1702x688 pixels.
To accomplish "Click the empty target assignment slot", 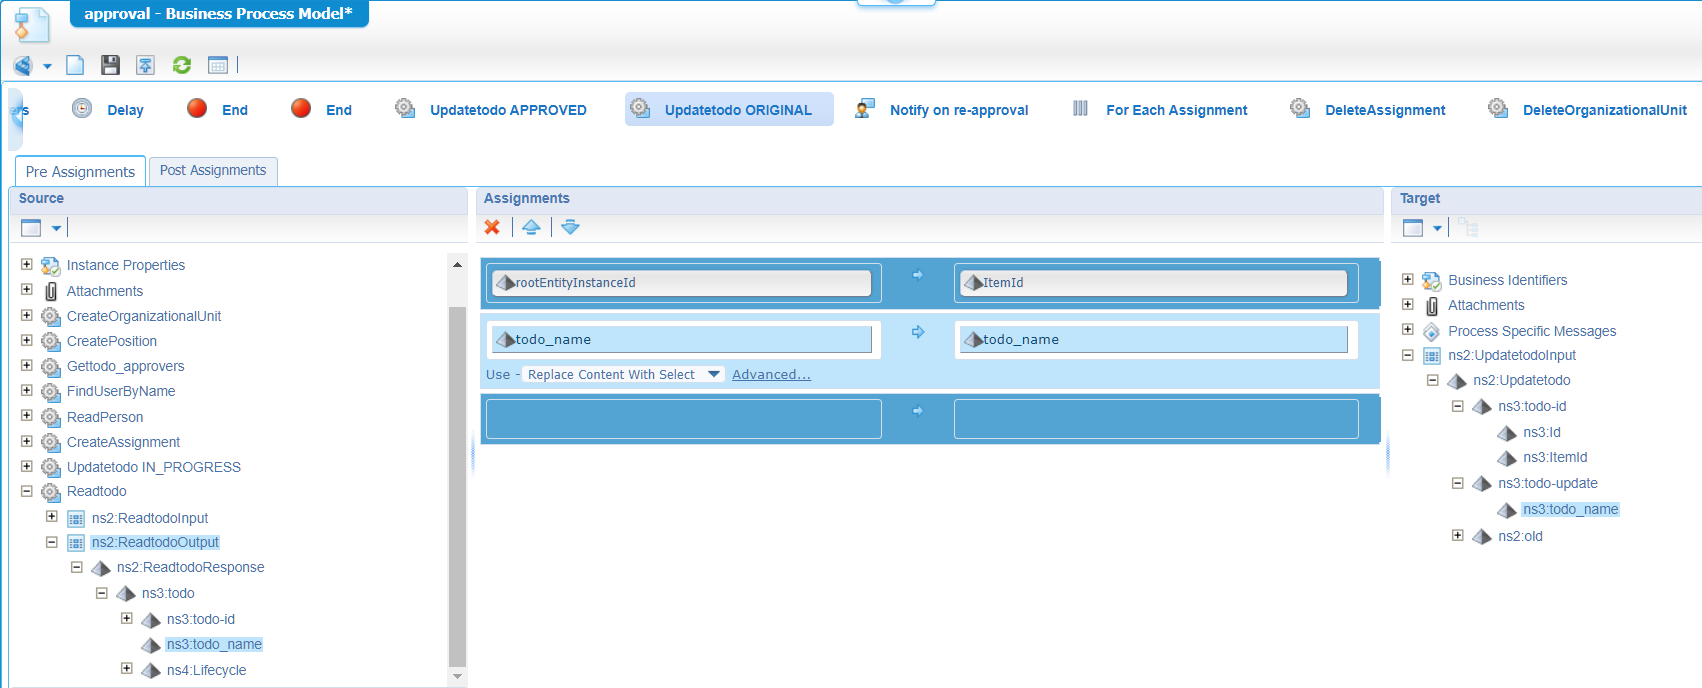I will [1156, 419].
